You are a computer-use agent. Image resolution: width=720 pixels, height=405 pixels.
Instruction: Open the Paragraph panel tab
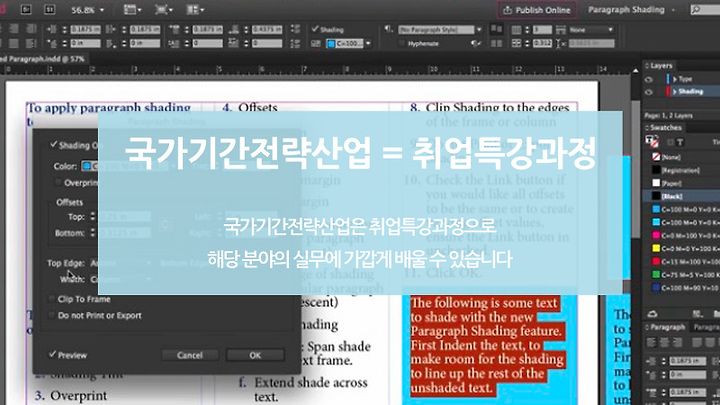pos(667,327)
